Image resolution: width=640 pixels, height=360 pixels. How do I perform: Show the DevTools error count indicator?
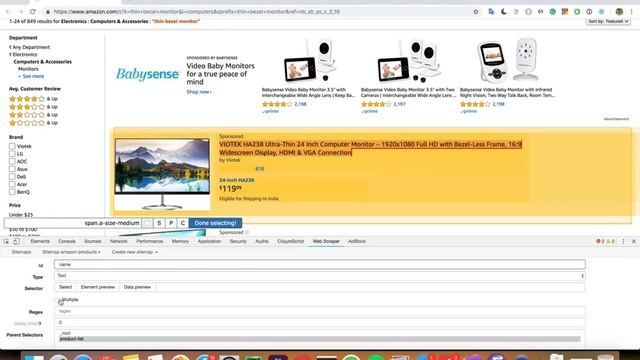tap(600, 242)
